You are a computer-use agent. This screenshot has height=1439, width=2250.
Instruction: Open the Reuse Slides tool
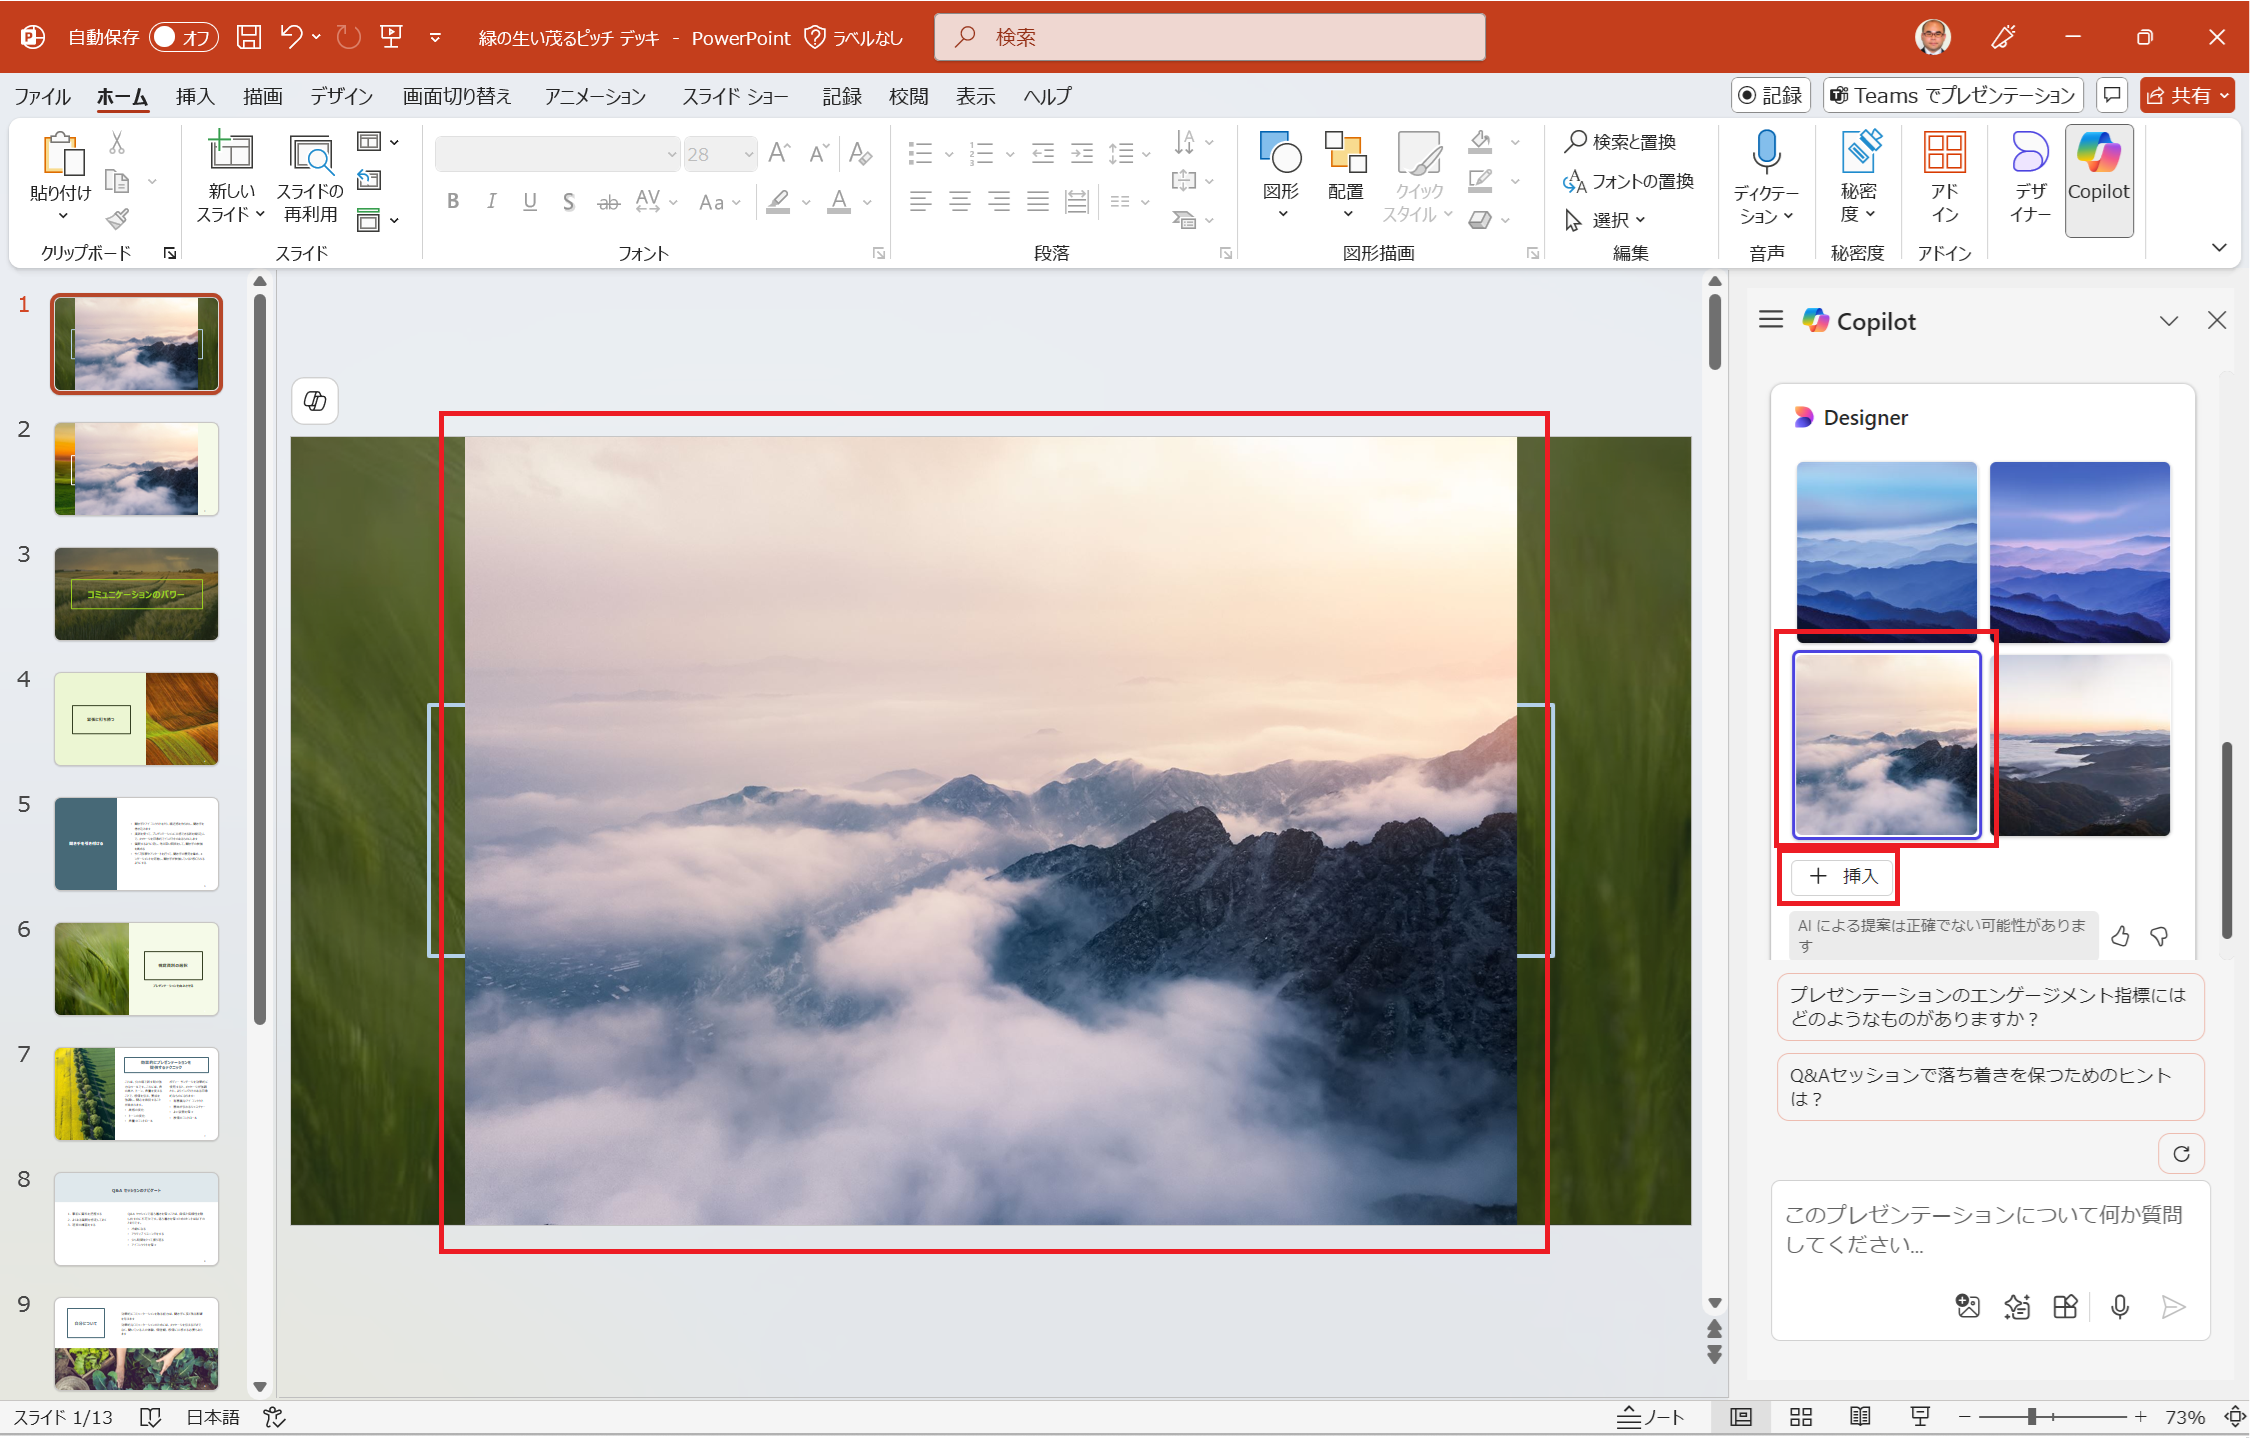(x=310, y=178)
